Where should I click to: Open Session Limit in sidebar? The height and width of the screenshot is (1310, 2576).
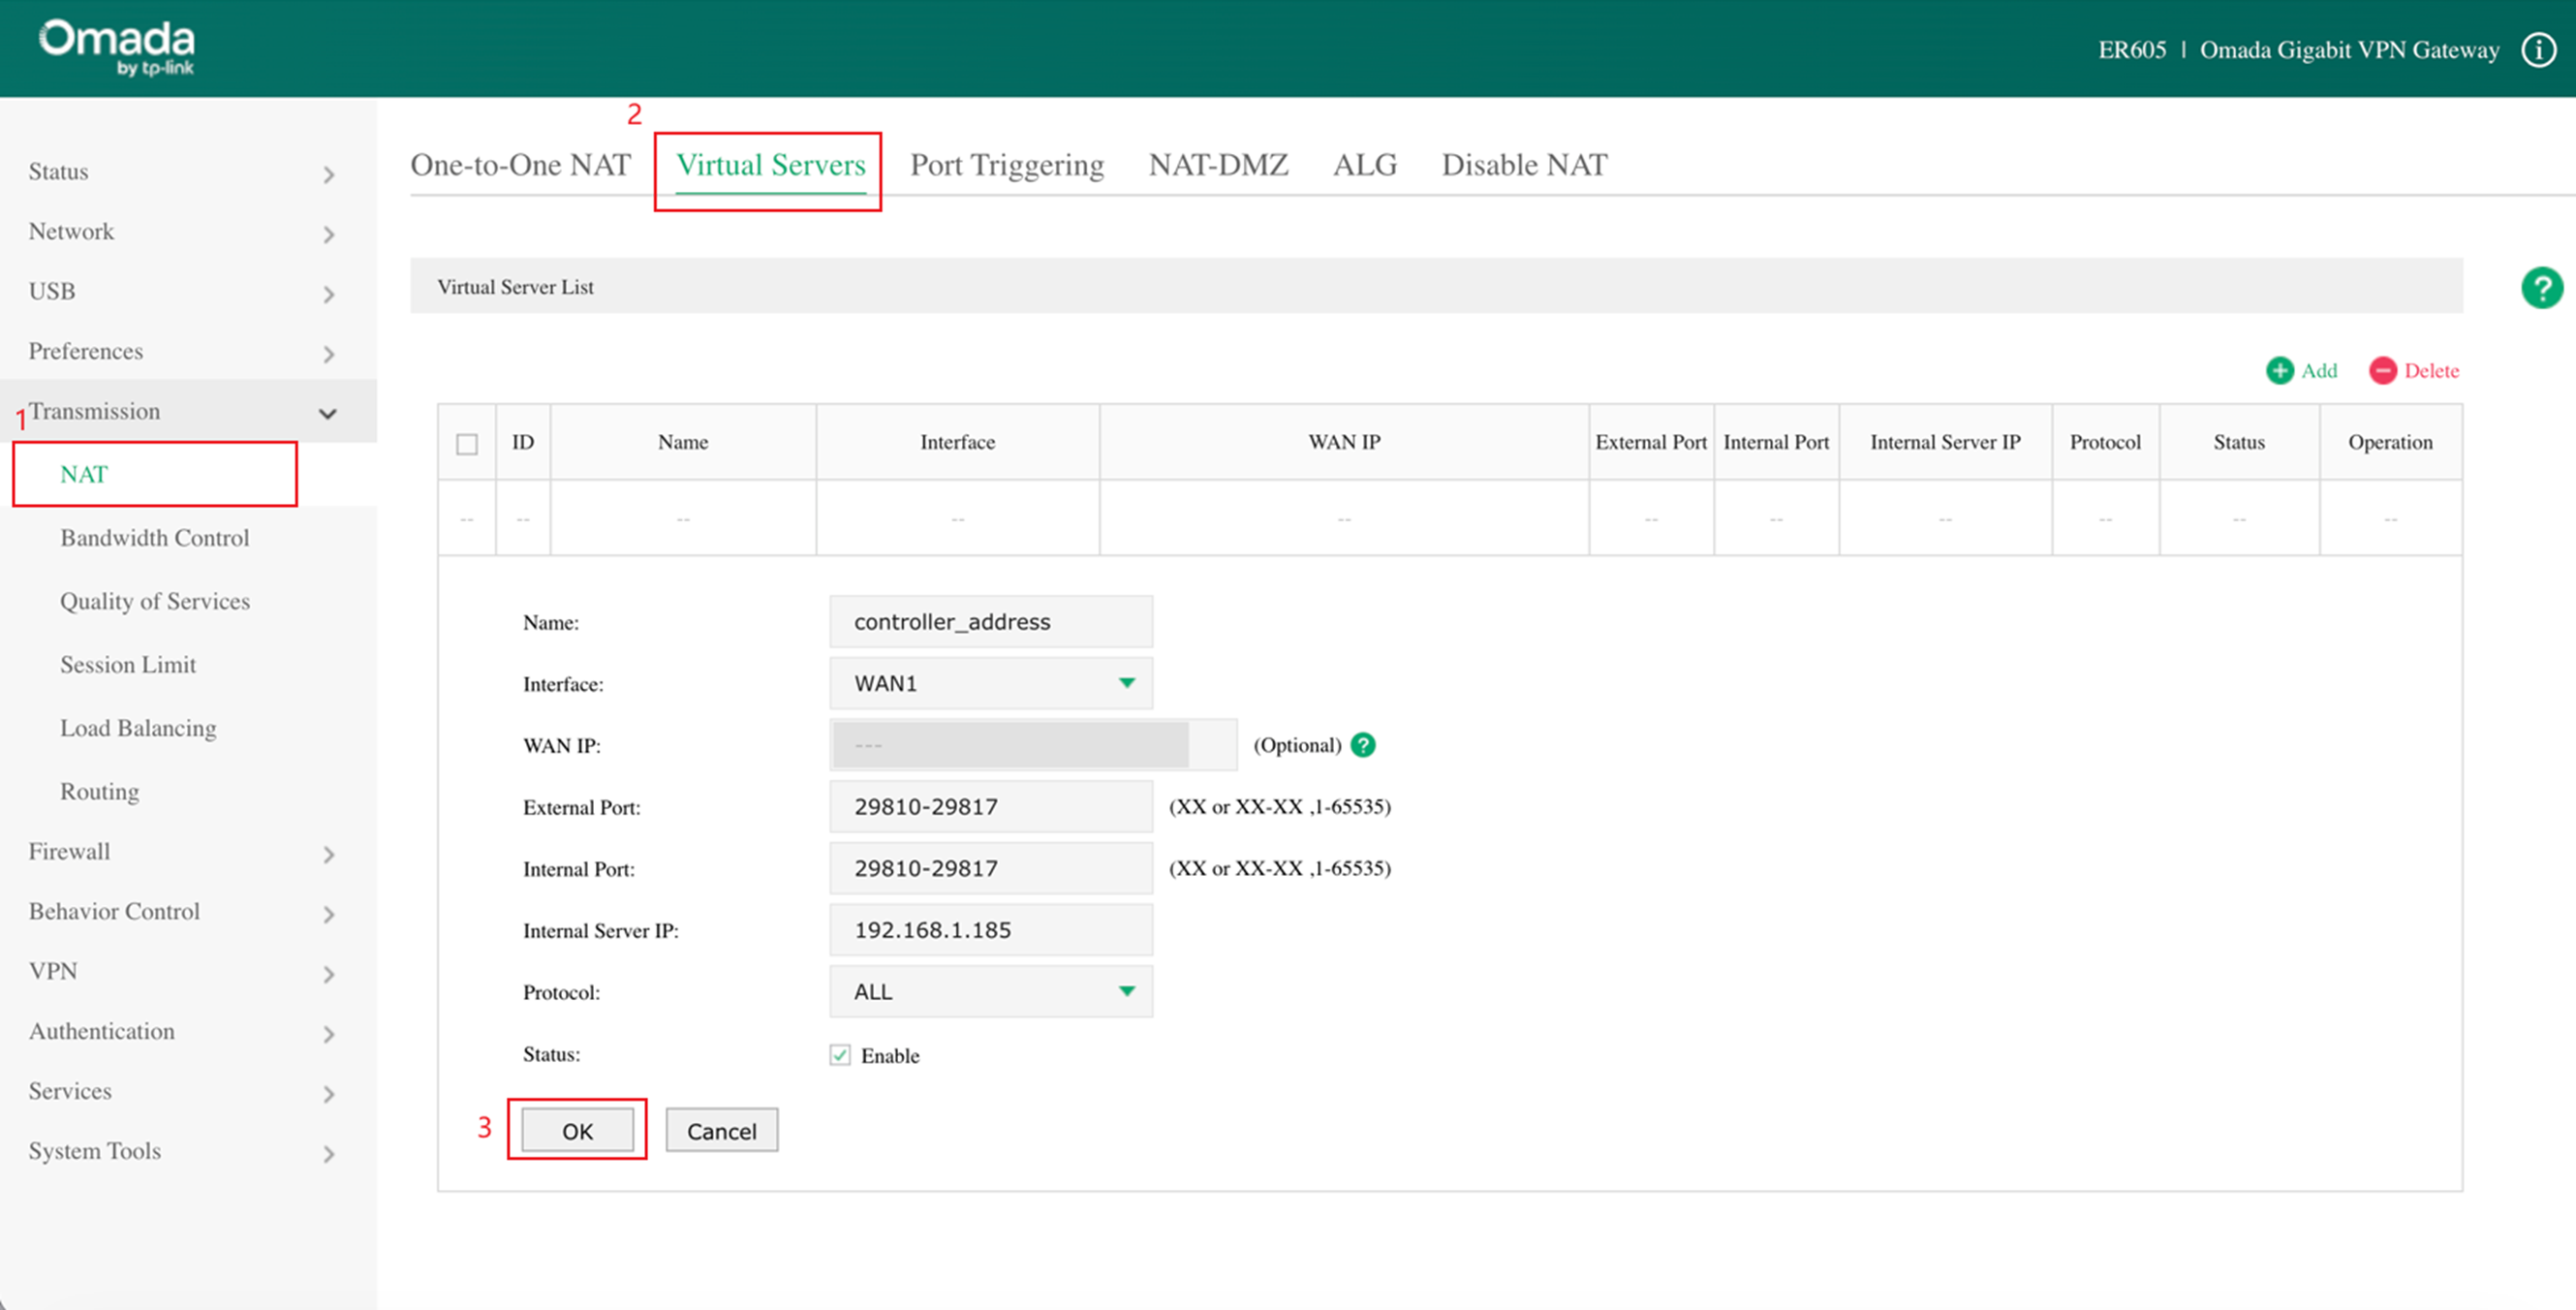coord(128,665)
